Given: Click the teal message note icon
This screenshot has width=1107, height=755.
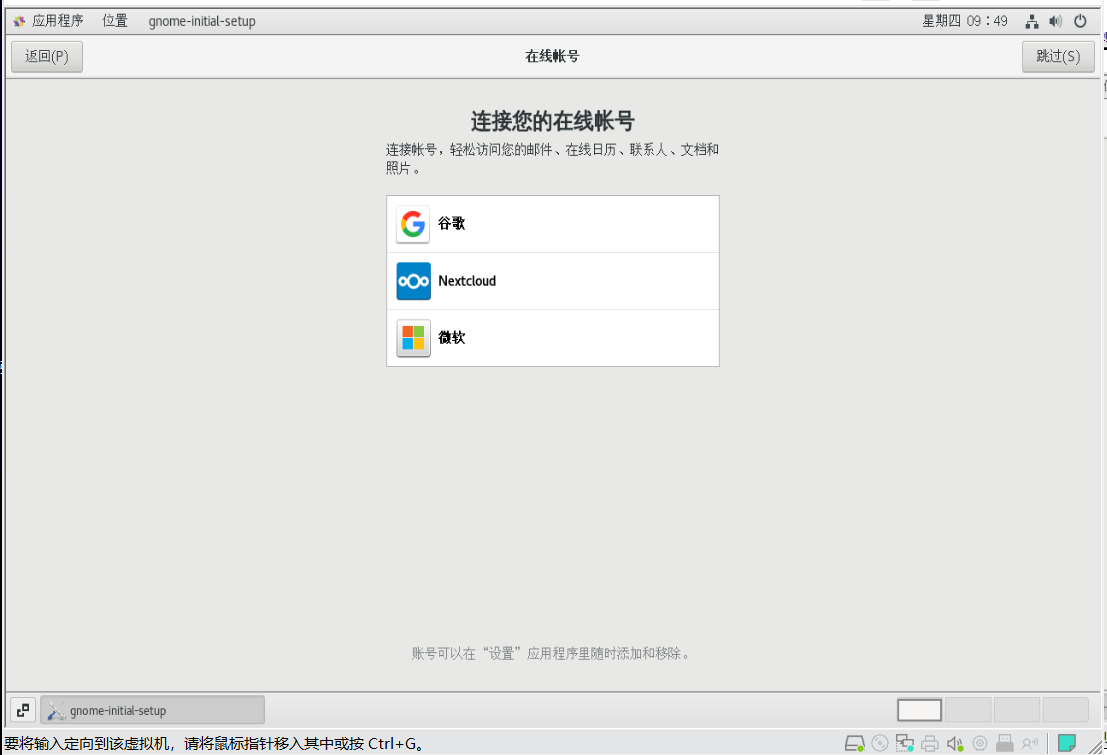Looking at the screenshot, I should 1067,743.
